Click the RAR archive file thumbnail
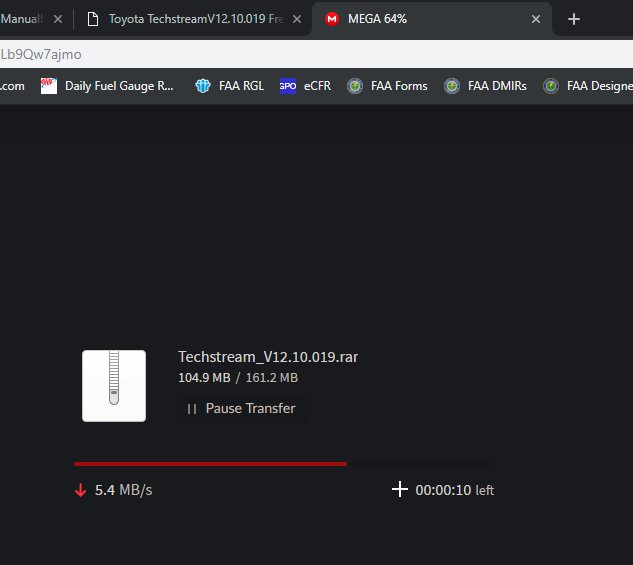Screen dimensions: 633x565 (114, 386)
